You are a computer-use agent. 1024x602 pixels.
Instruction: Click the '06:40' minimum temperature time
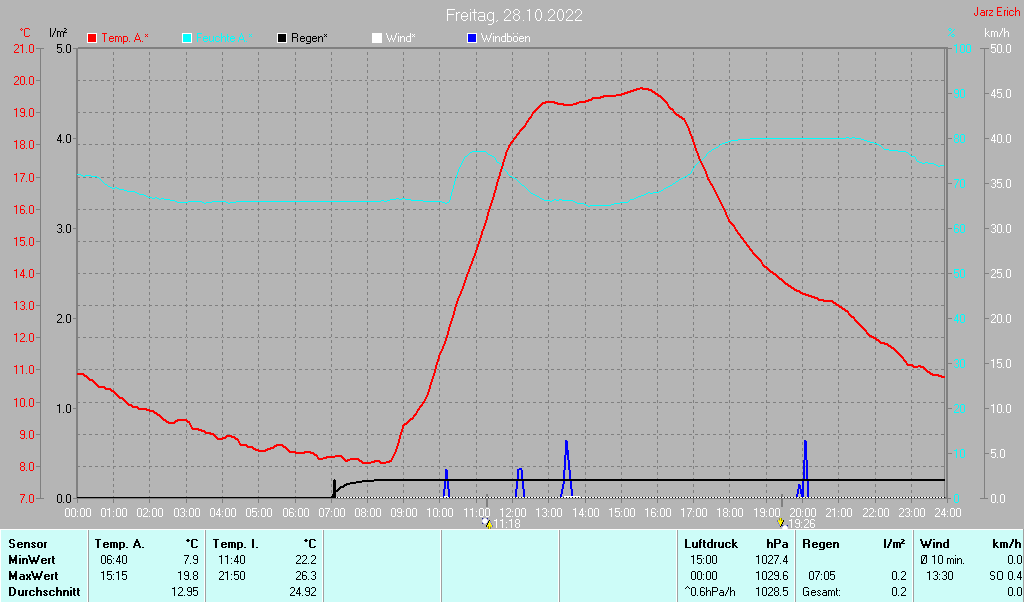tap(114, 560)
